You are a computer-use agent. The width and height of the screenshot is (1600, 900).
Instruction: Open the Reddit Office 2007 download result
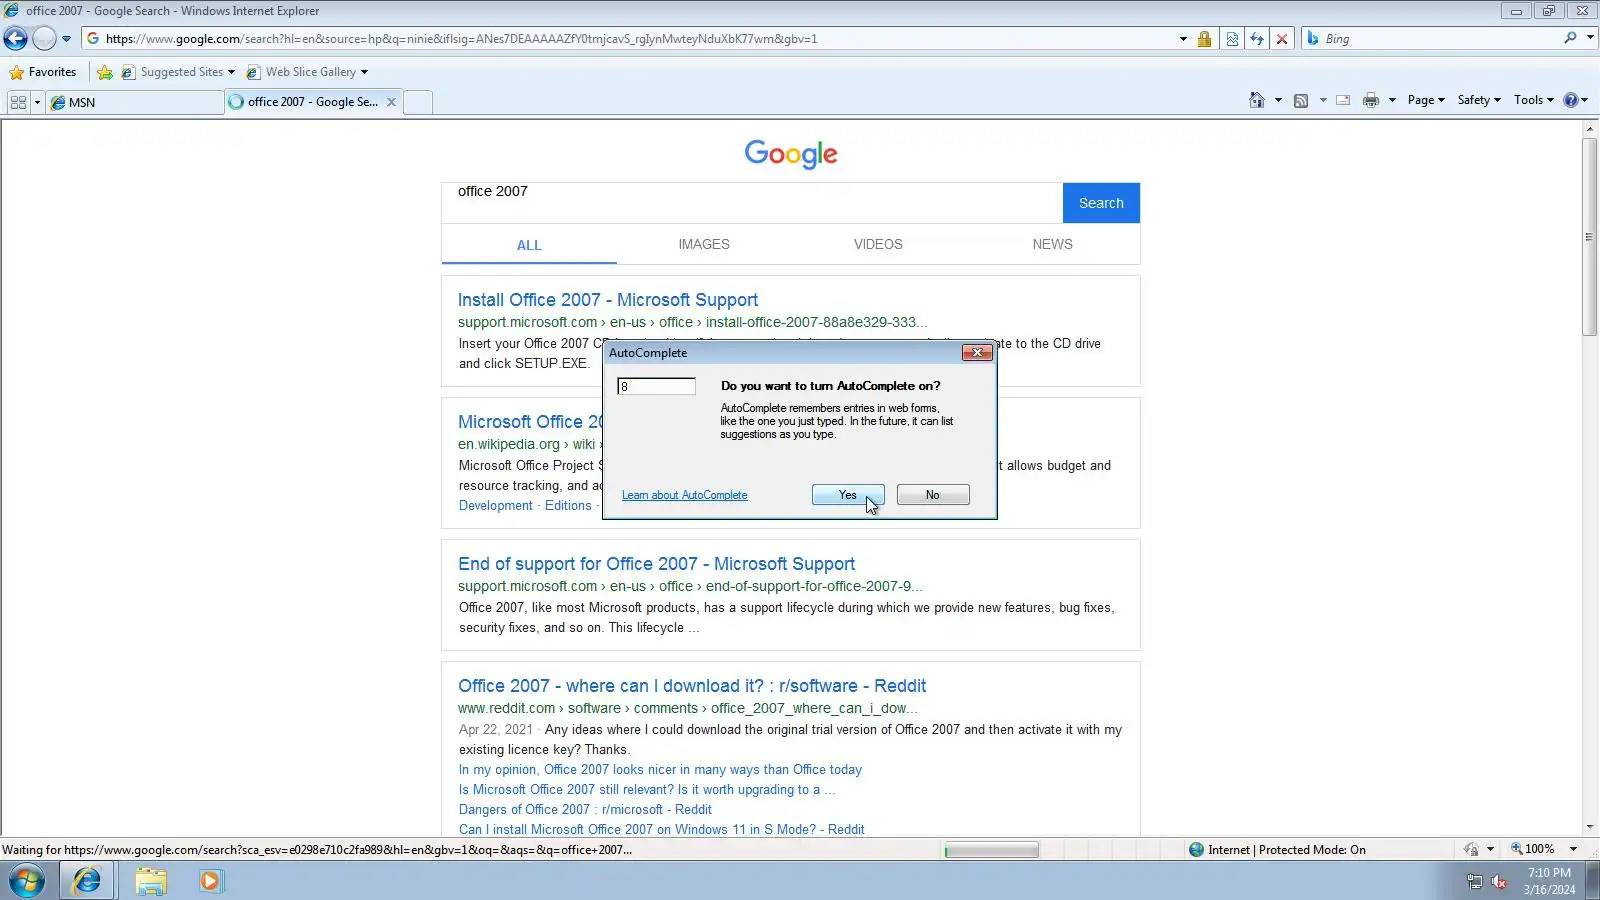click(x=692, y=686)
